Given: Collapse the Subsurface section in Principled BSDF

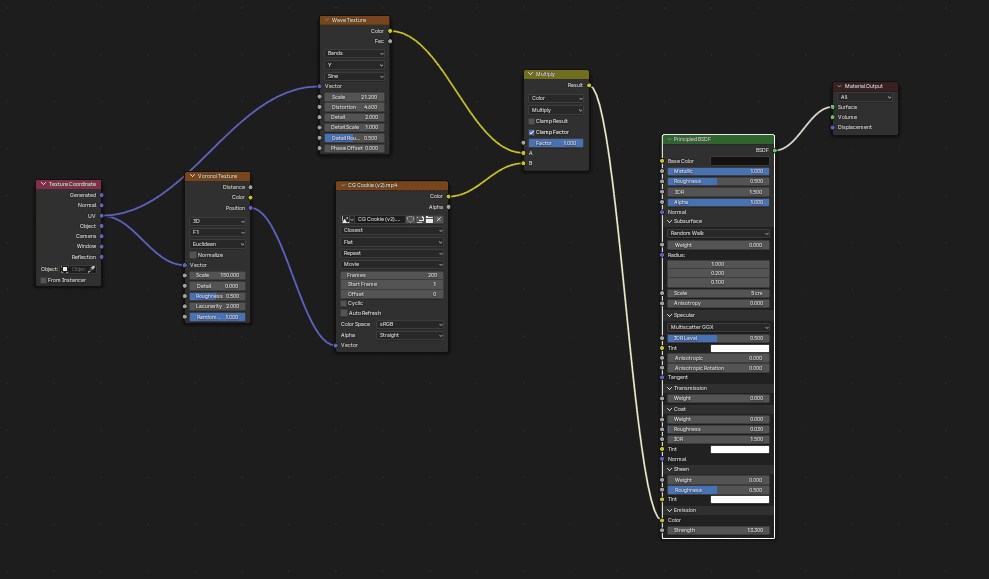Looking at the screenshot, I should coord(669,221).
